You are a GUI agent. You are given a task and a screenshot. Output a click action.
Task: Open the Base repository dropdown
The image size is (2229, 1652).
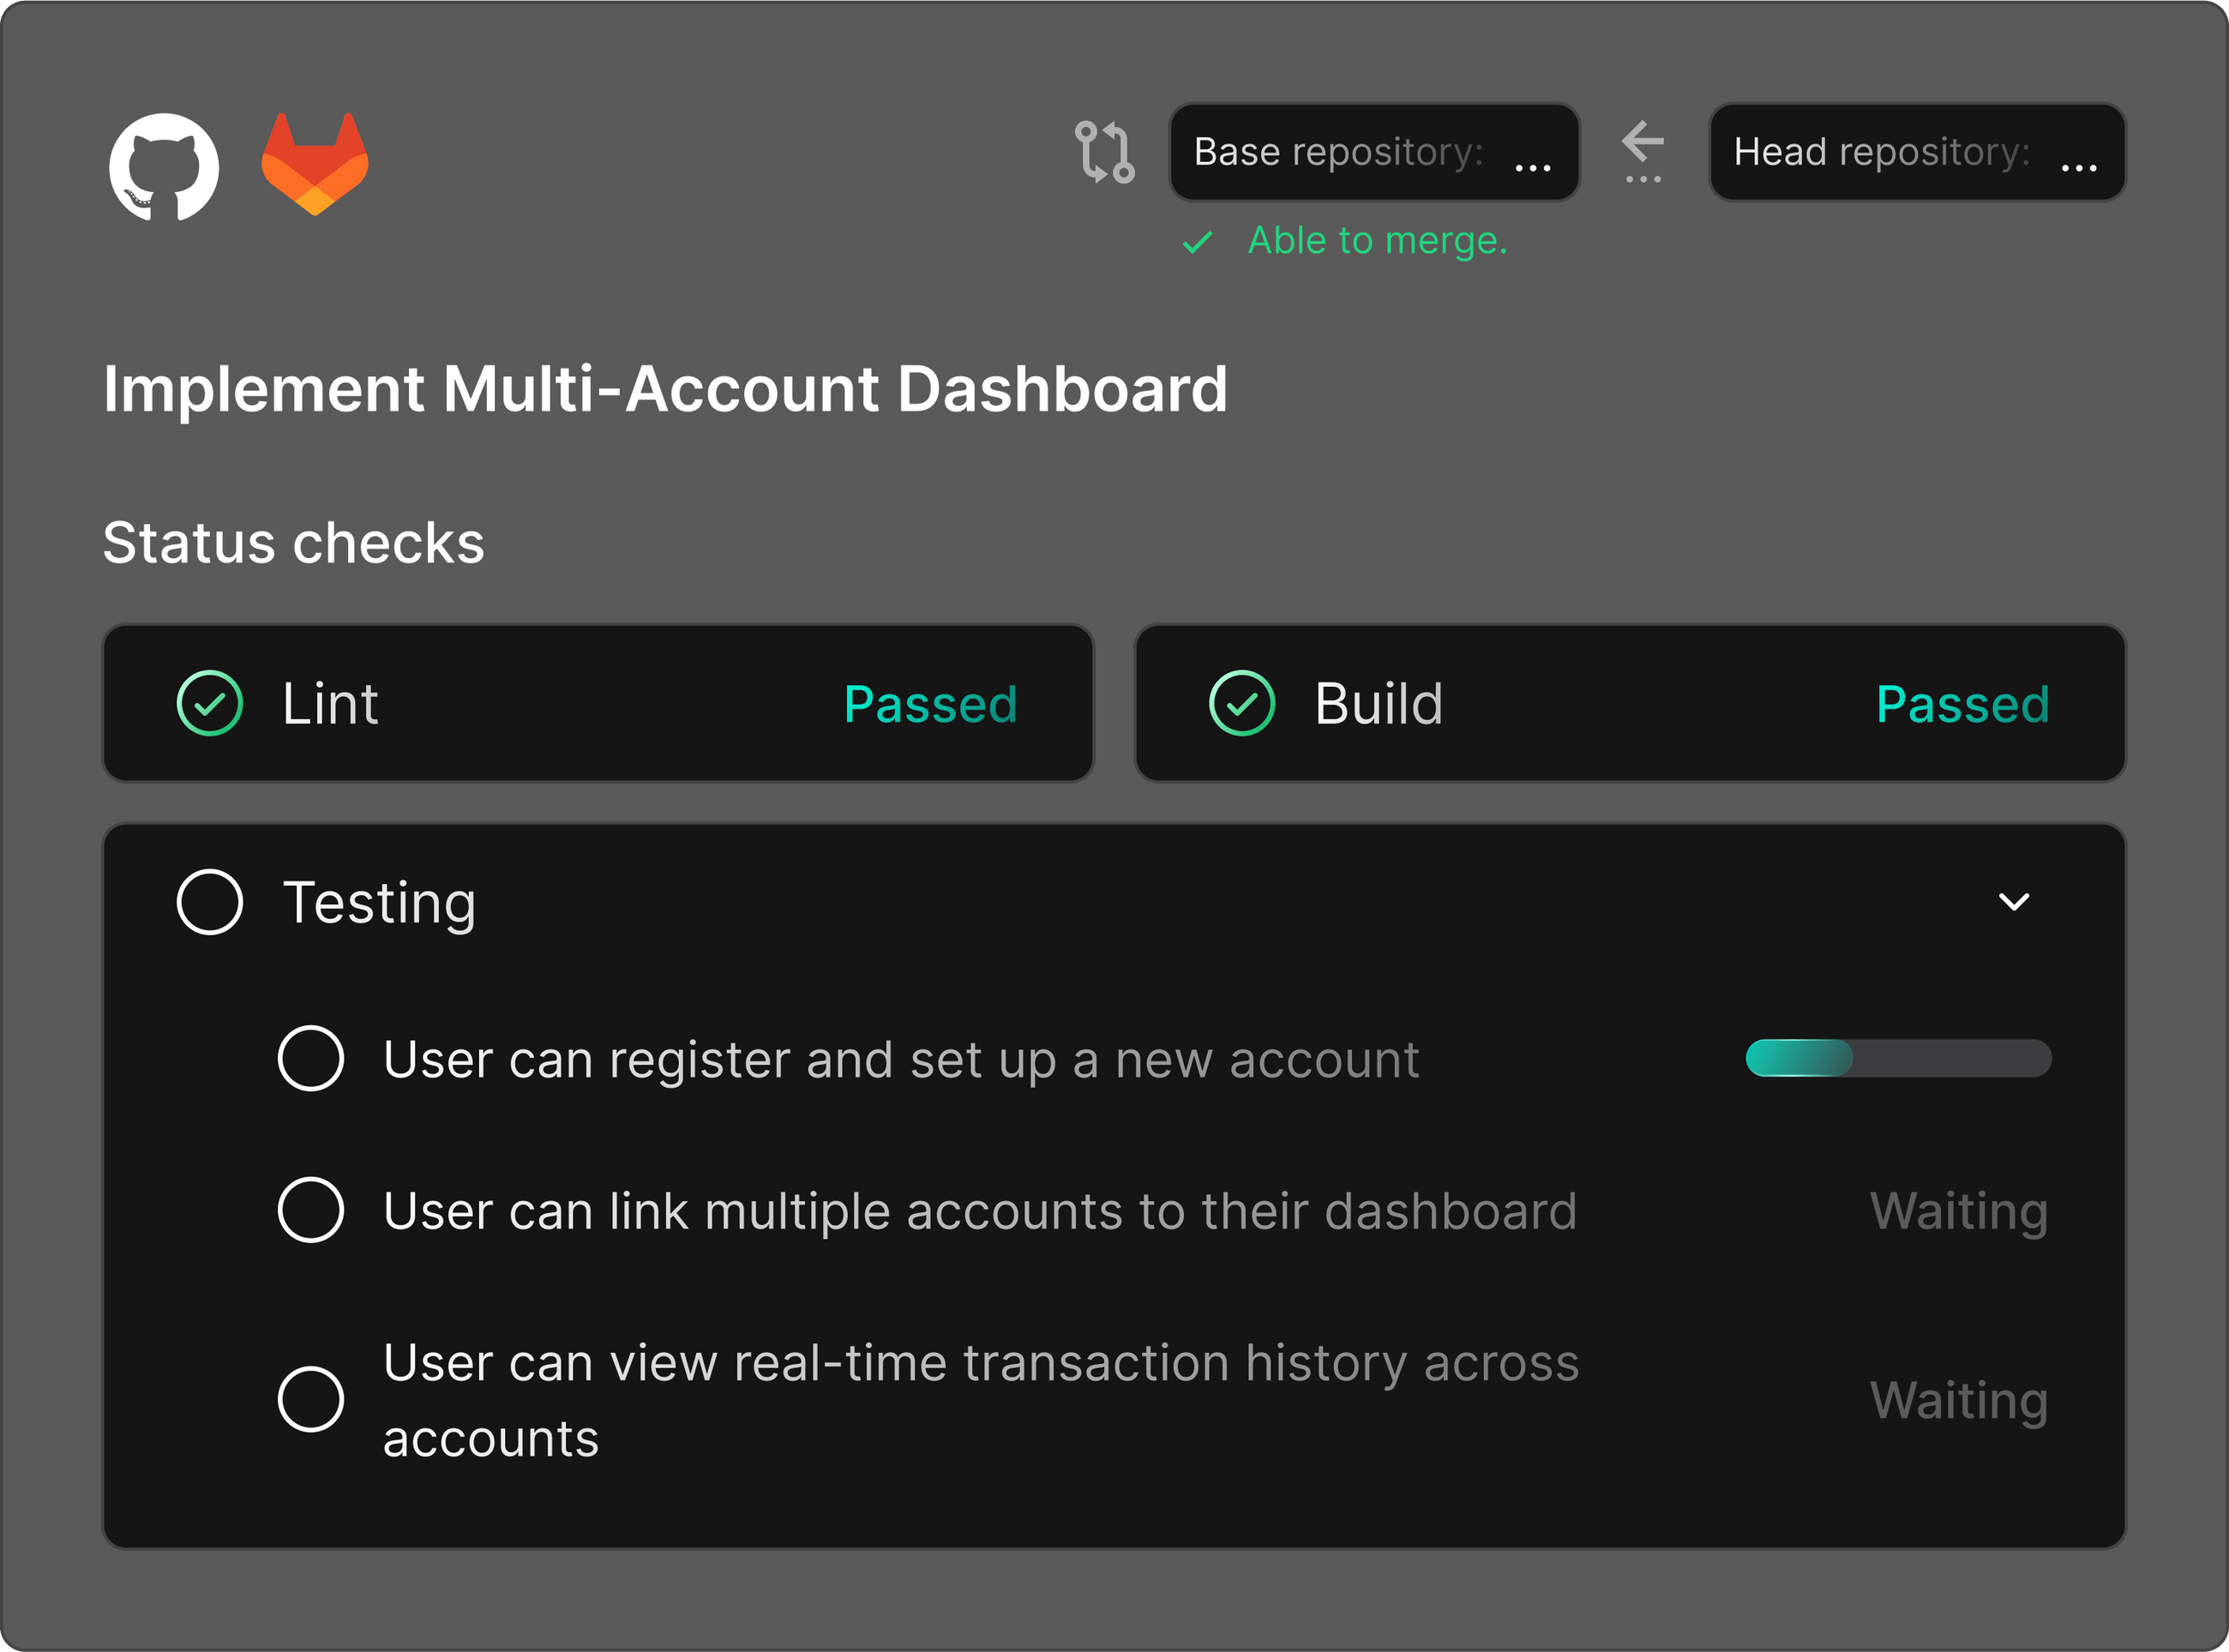[x=1374, y=152]
